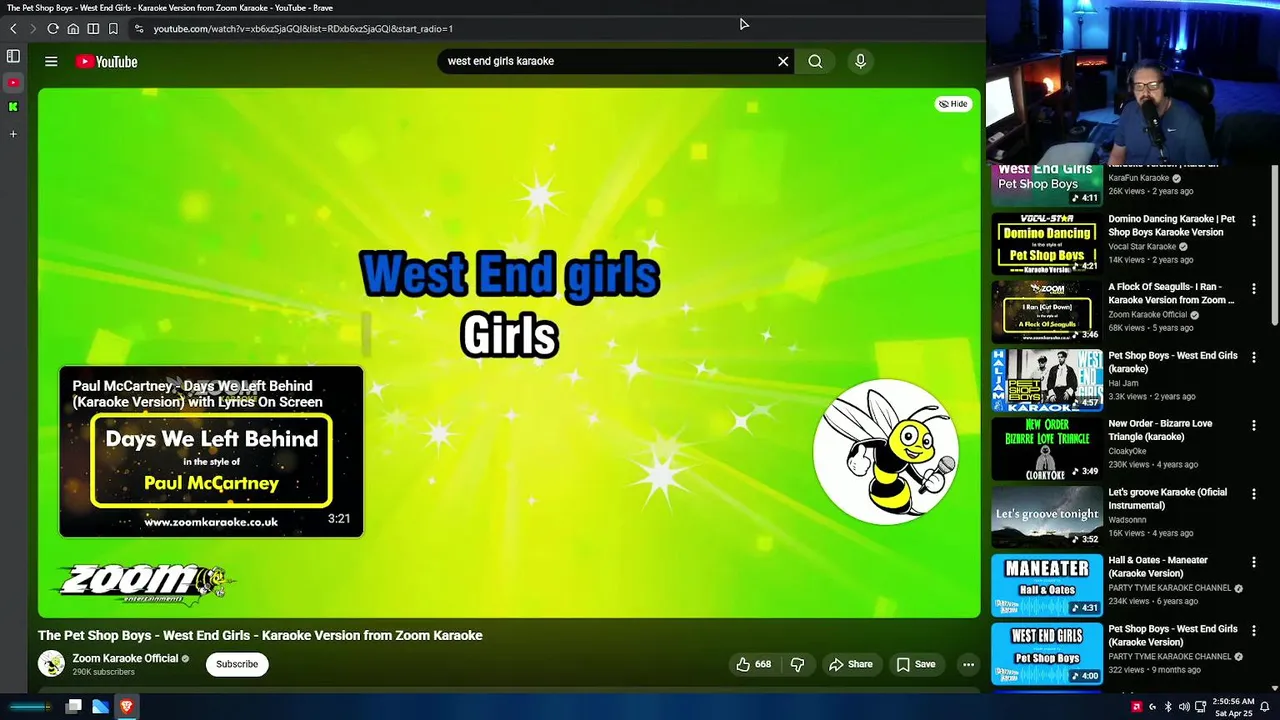Open Maneater Hall & Oates thumbnail
Image resolution: width=1280 pixels, height=720 pixels.
point(1047,585)
